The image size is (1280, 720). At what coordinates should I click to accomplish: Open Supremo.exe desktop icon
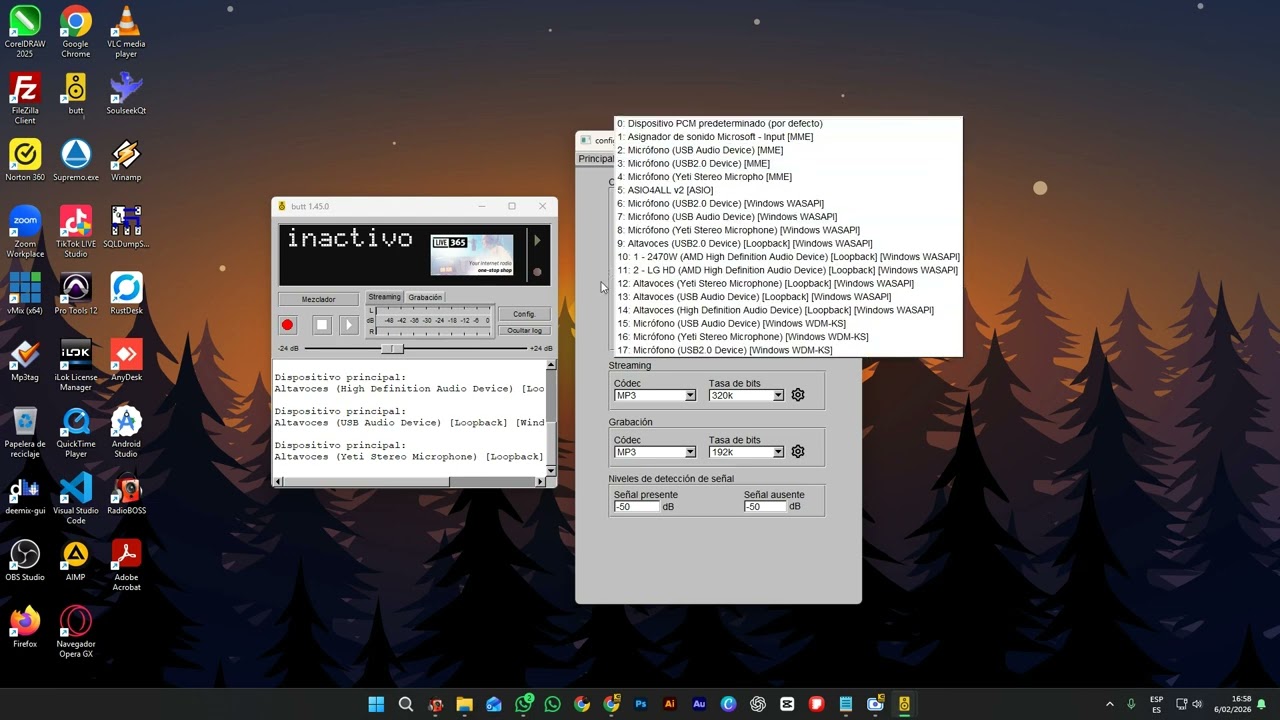coord(75,160)
